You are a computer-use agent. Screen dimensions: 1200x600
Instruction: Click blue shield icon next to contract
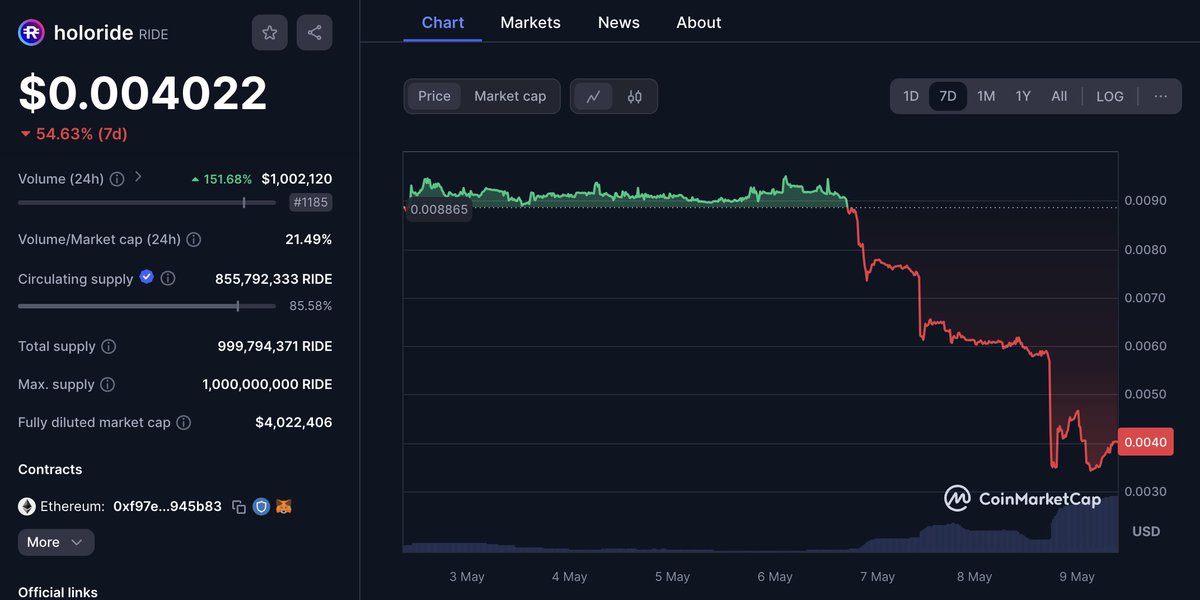[261, 507]
